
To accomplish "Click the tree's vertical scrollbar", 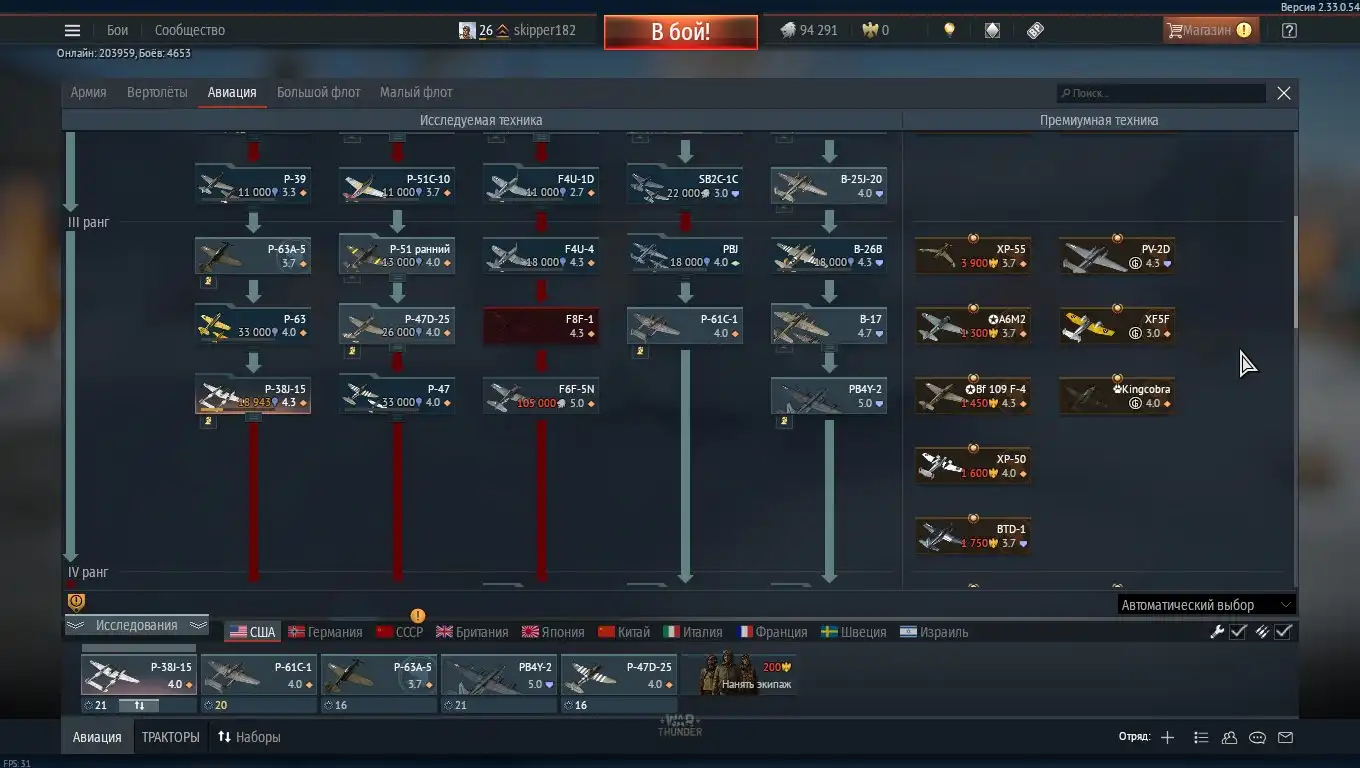I will point(1295,270).
